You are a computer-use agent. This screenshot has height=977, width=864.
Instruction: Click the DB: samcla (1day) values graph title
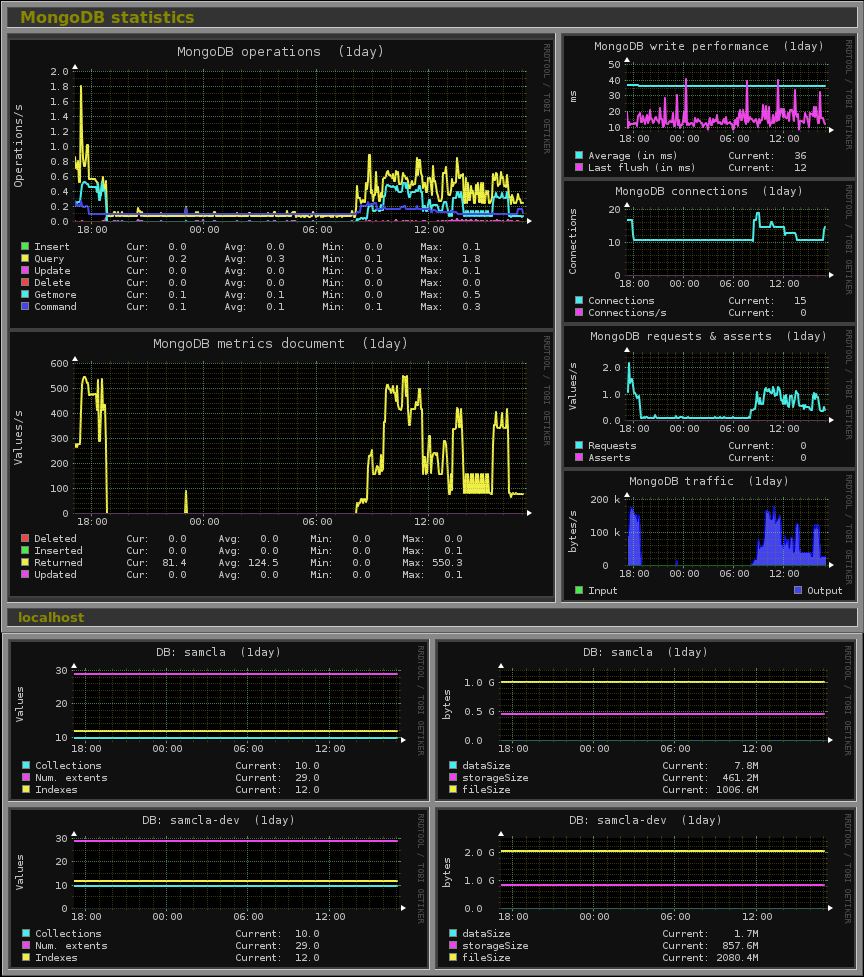coord(218,652)
